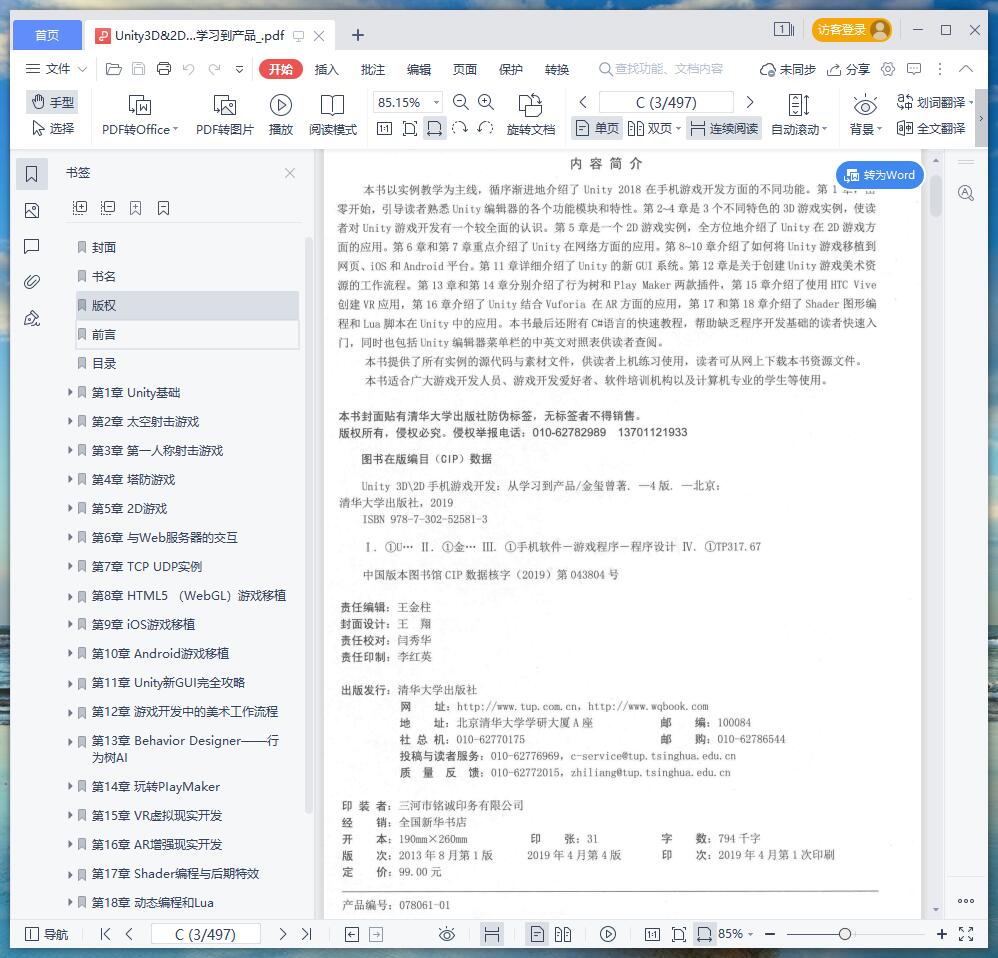Go to next page arrow in toolbar
Viewport: 998px width, 958px height.
tap(750, 102)
